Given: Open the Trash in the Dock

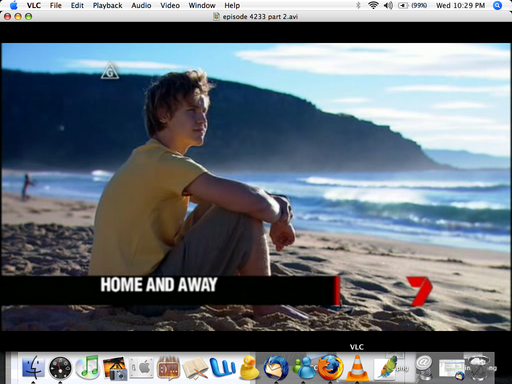Looking at the screenshot, I should pyautogui.click(x=479, y=368).
